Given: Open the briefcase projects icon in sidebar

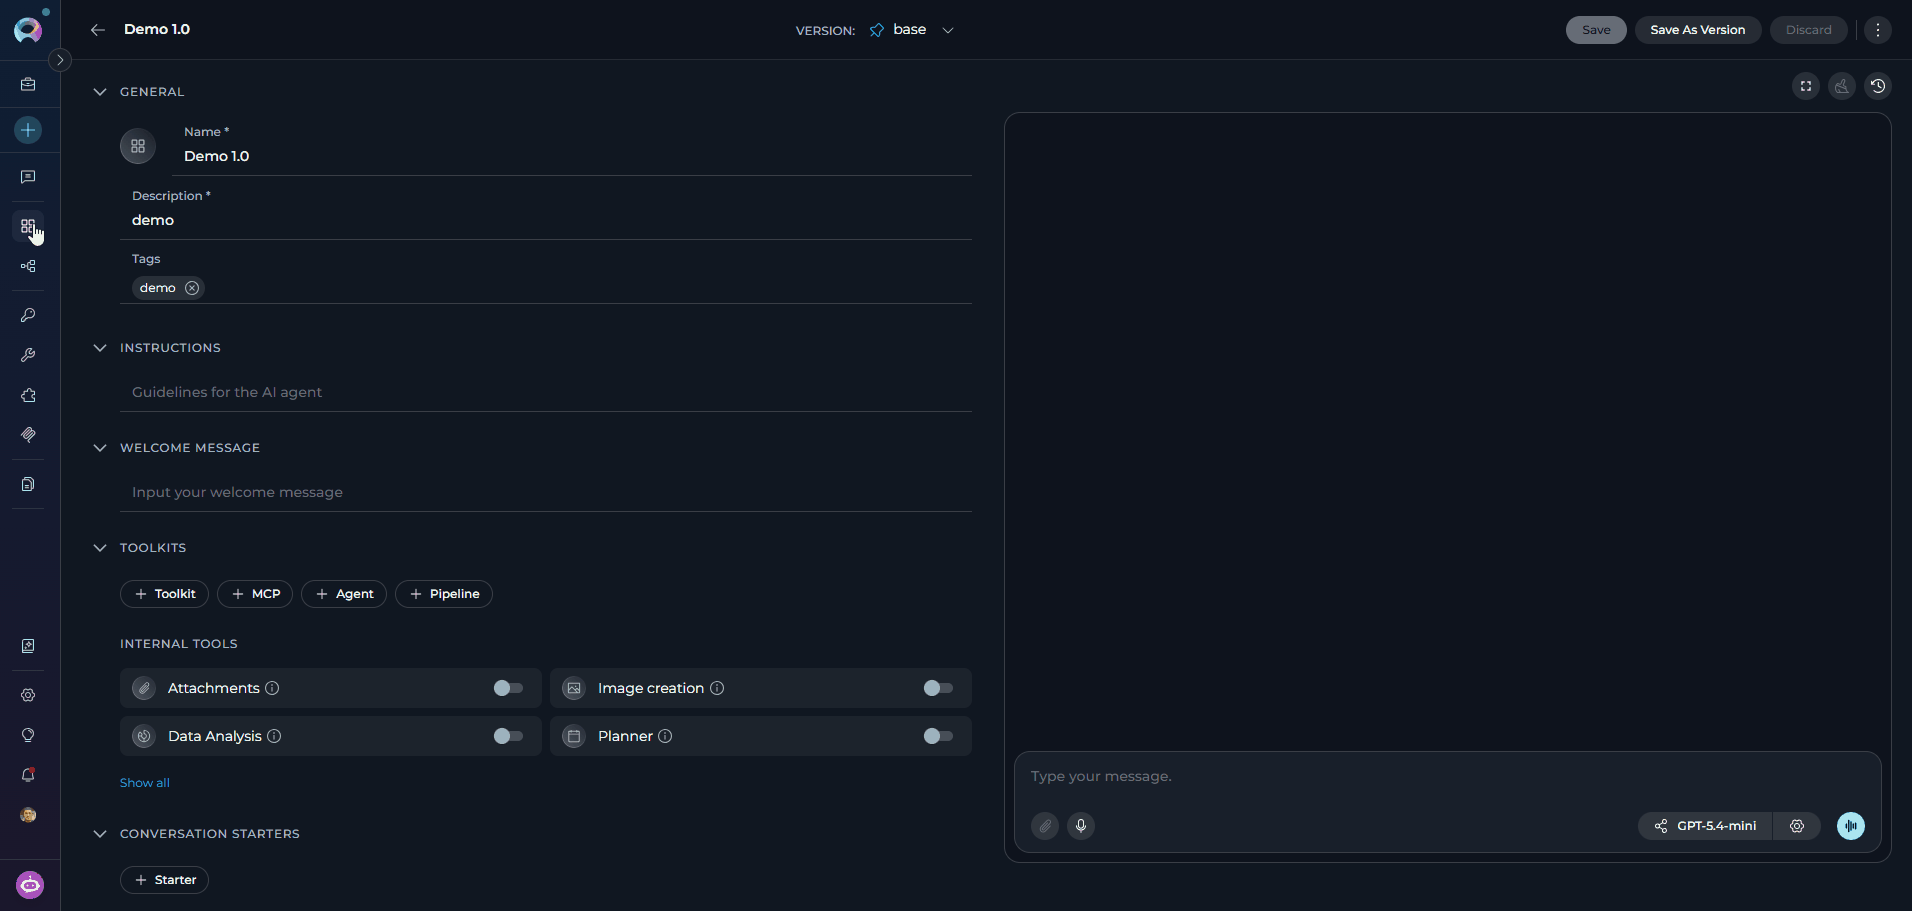Looking at the screenshot, I should pos(28,85).
